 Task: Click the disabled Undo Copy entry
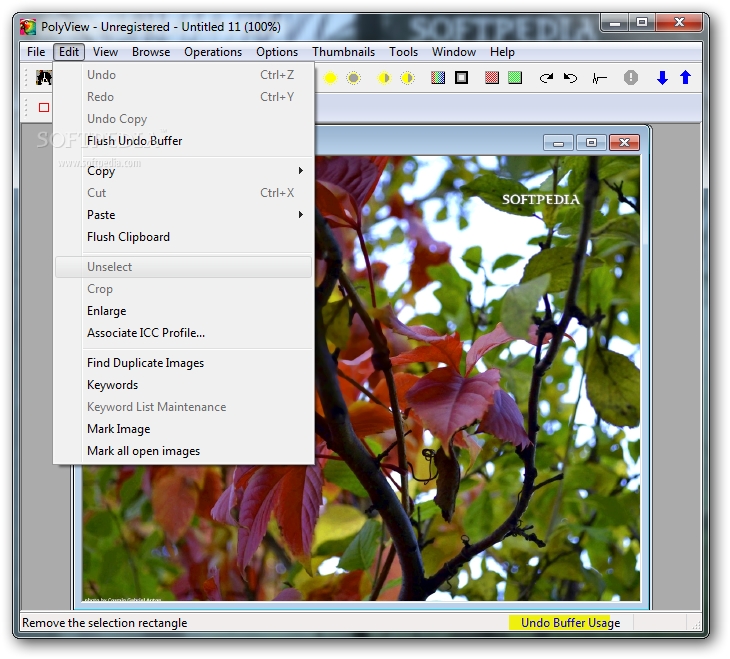(x=184, y=119)
